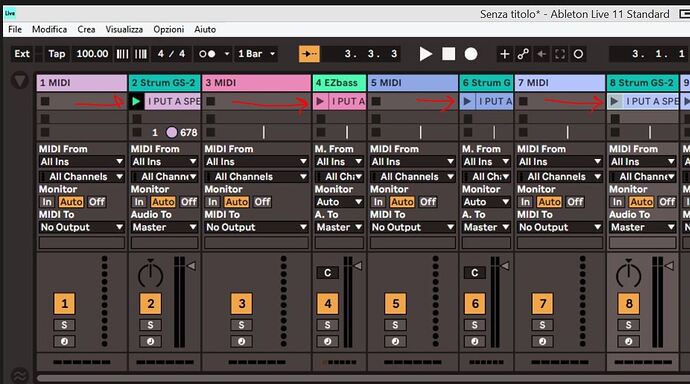
Task: Expand track 3 MIDI To No Output dropdown
Action: tap(256, 227)
